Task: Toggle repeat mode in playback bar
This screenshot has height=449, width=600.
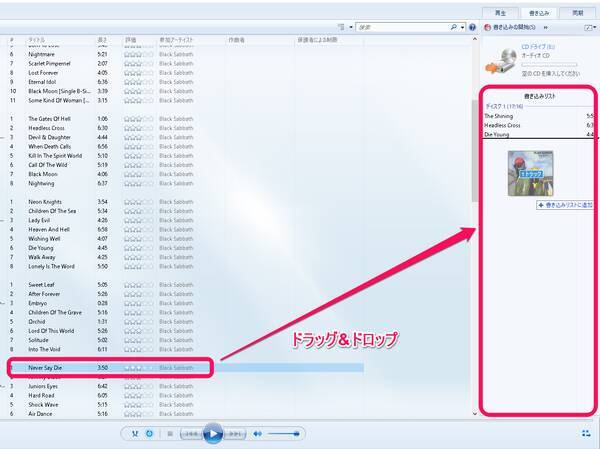Action: [x=149, y=434]
